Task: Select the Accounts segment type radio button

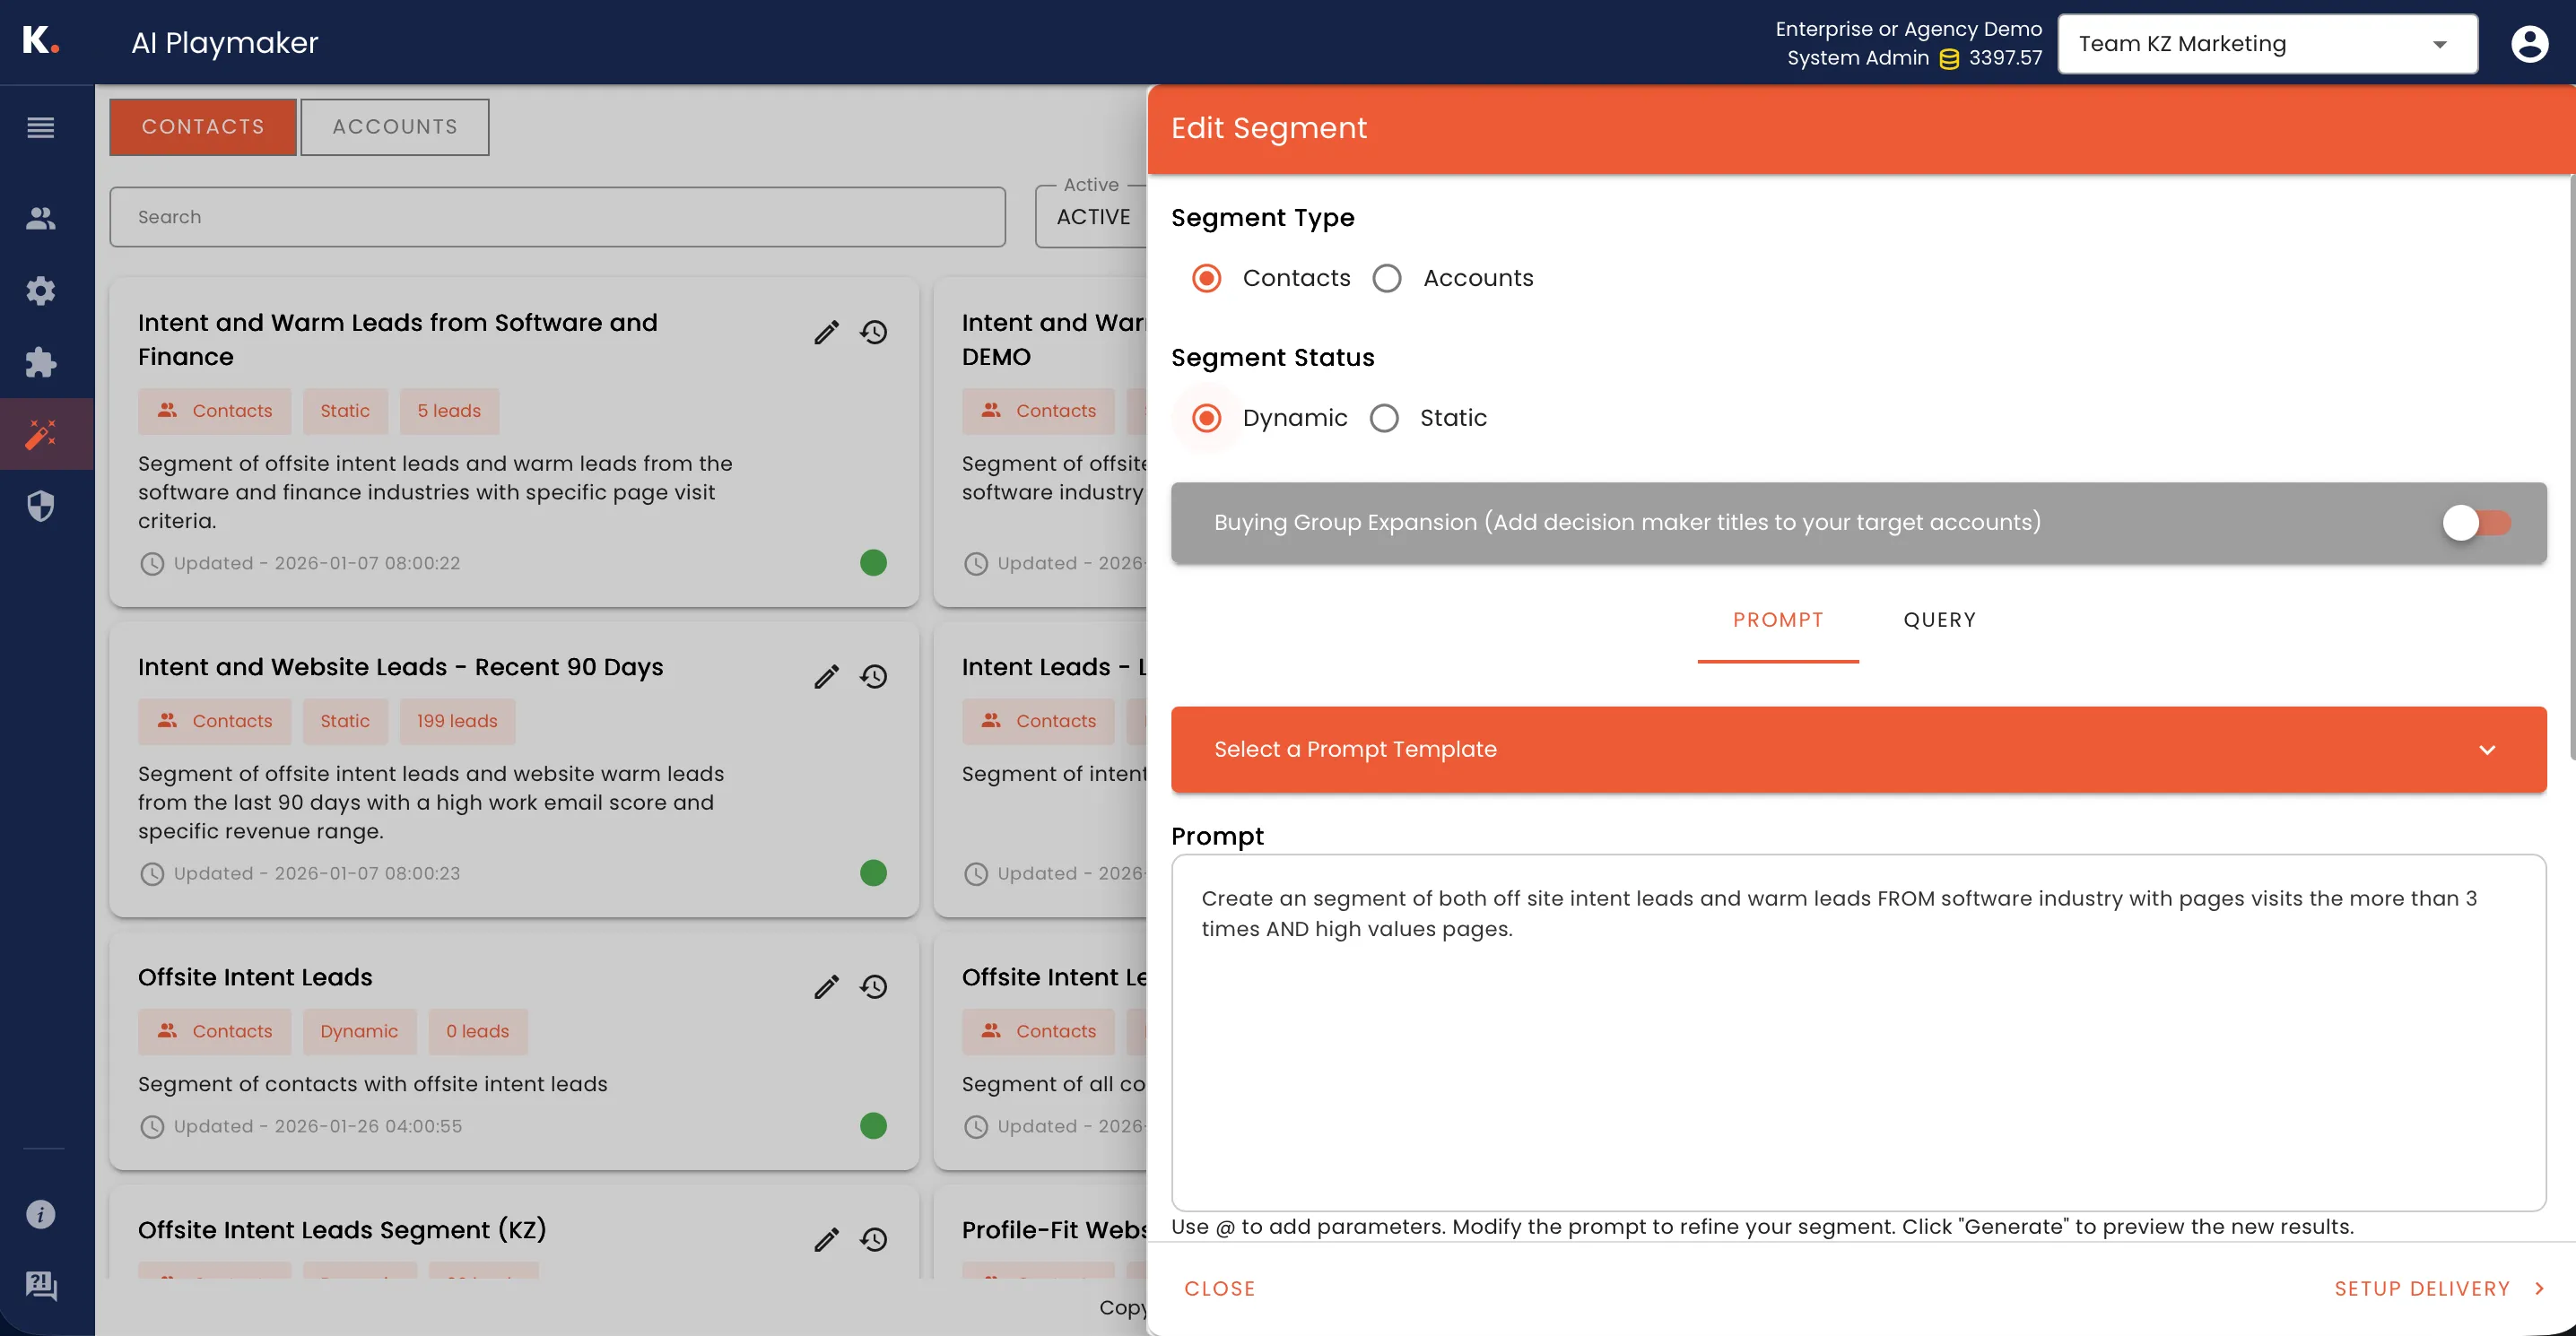Action: point(1387,278)
